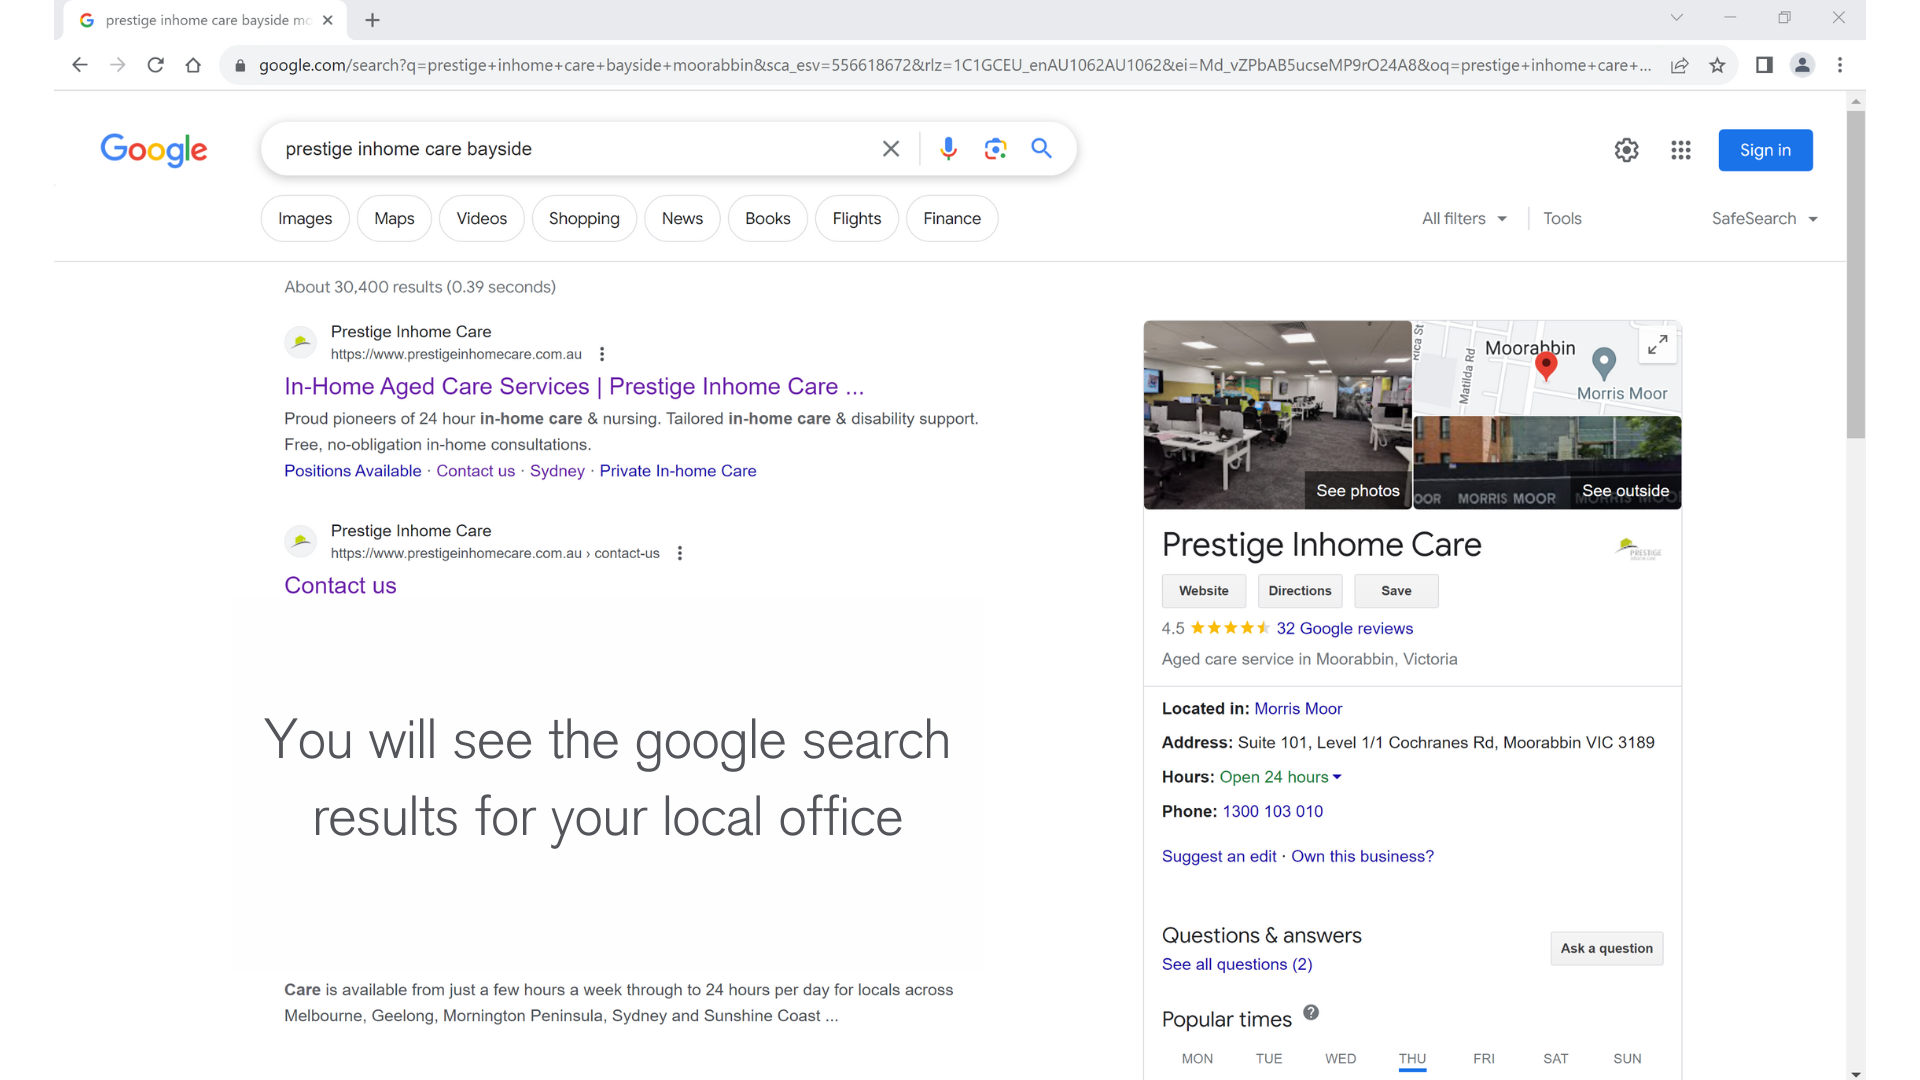Switch to the News filter
The image size is (1920, 1080).
(682, 218)
